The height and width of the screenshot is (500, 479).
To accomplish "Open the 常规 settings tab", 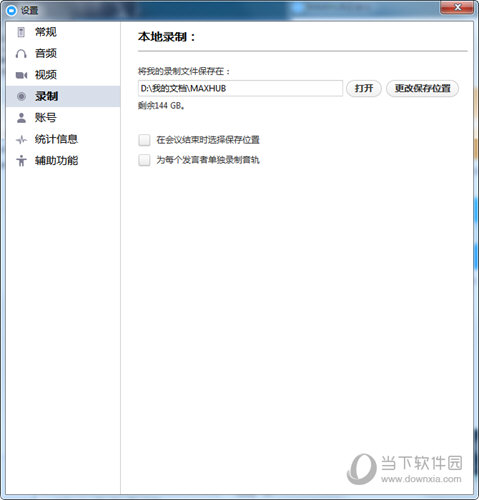I will pos(63,32).
